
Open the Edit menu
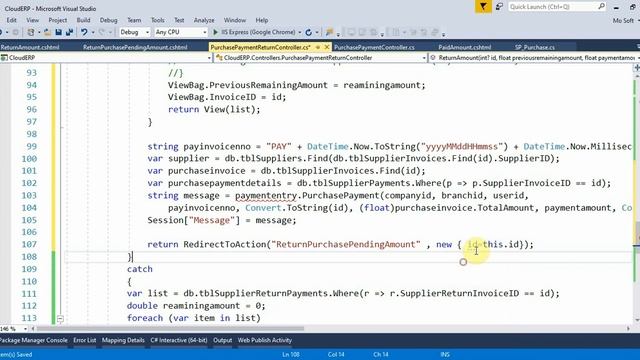11,20
